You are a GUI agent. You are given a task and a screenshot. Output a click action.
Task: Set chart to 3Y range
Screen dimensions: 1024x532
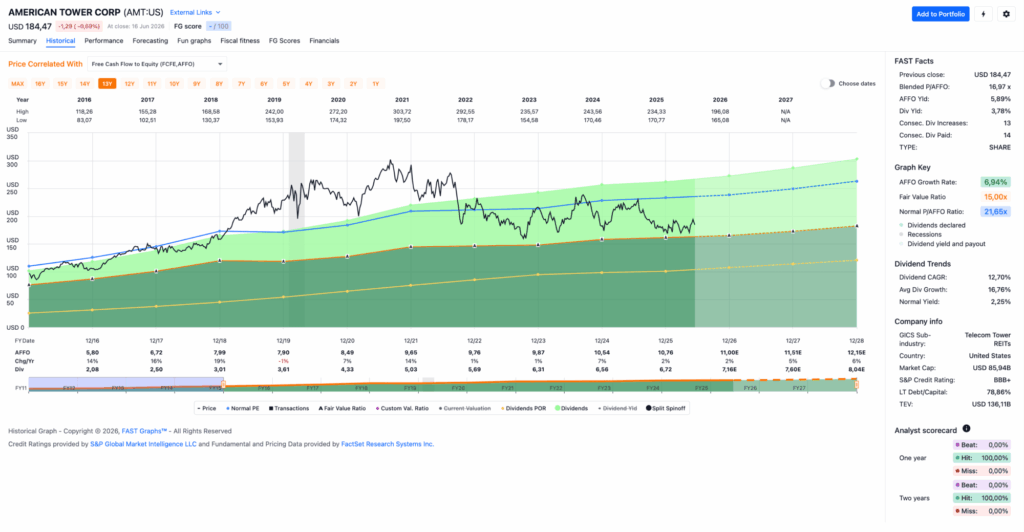331,84
